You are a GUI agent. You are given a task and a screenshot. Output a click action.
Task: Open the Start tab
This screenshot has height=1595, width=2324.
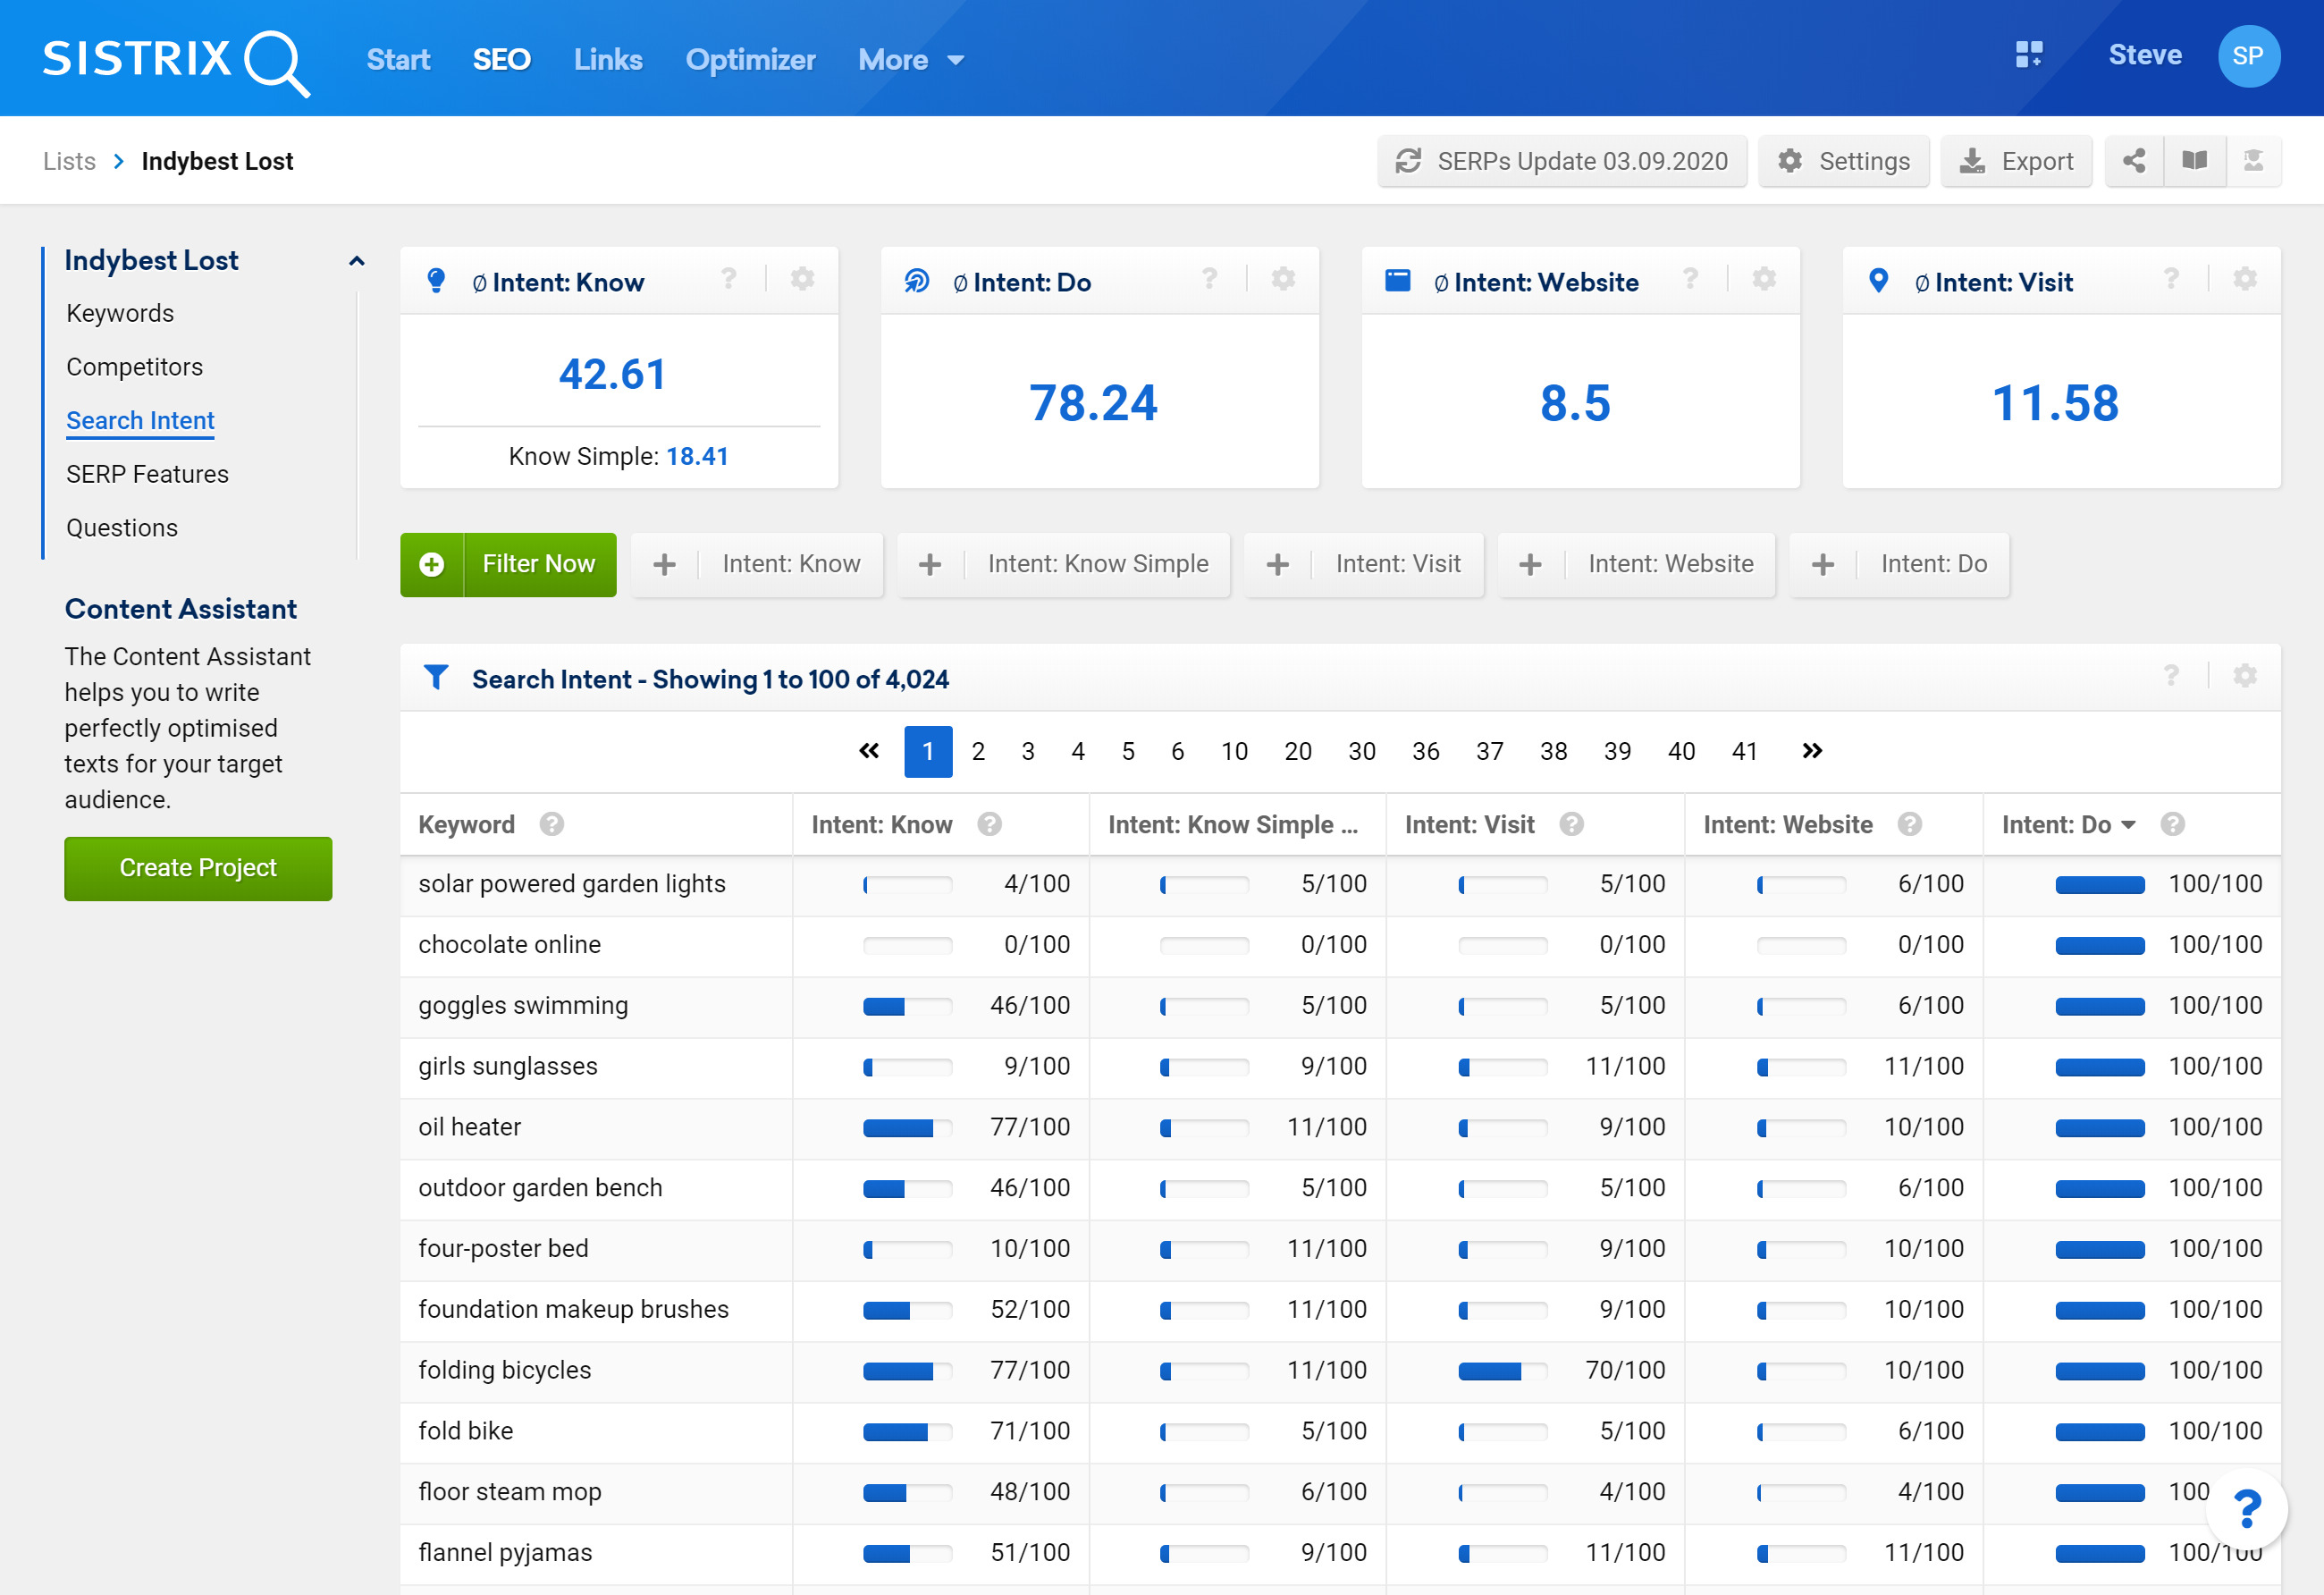pyautogui.click(x=398, y=60)
